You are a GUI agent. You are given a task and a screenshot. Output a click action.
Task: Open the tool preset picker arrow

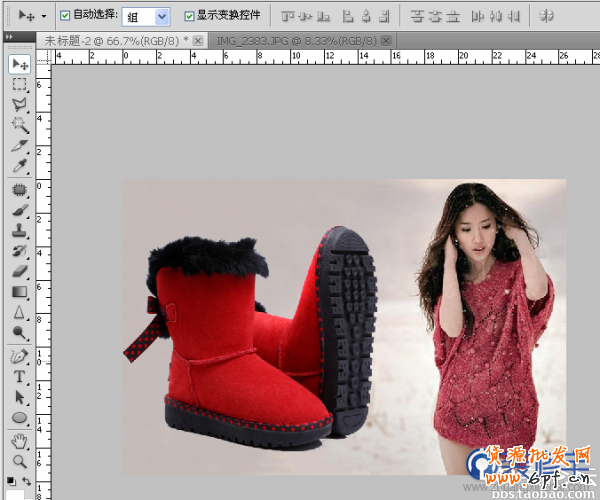point(44,17)
